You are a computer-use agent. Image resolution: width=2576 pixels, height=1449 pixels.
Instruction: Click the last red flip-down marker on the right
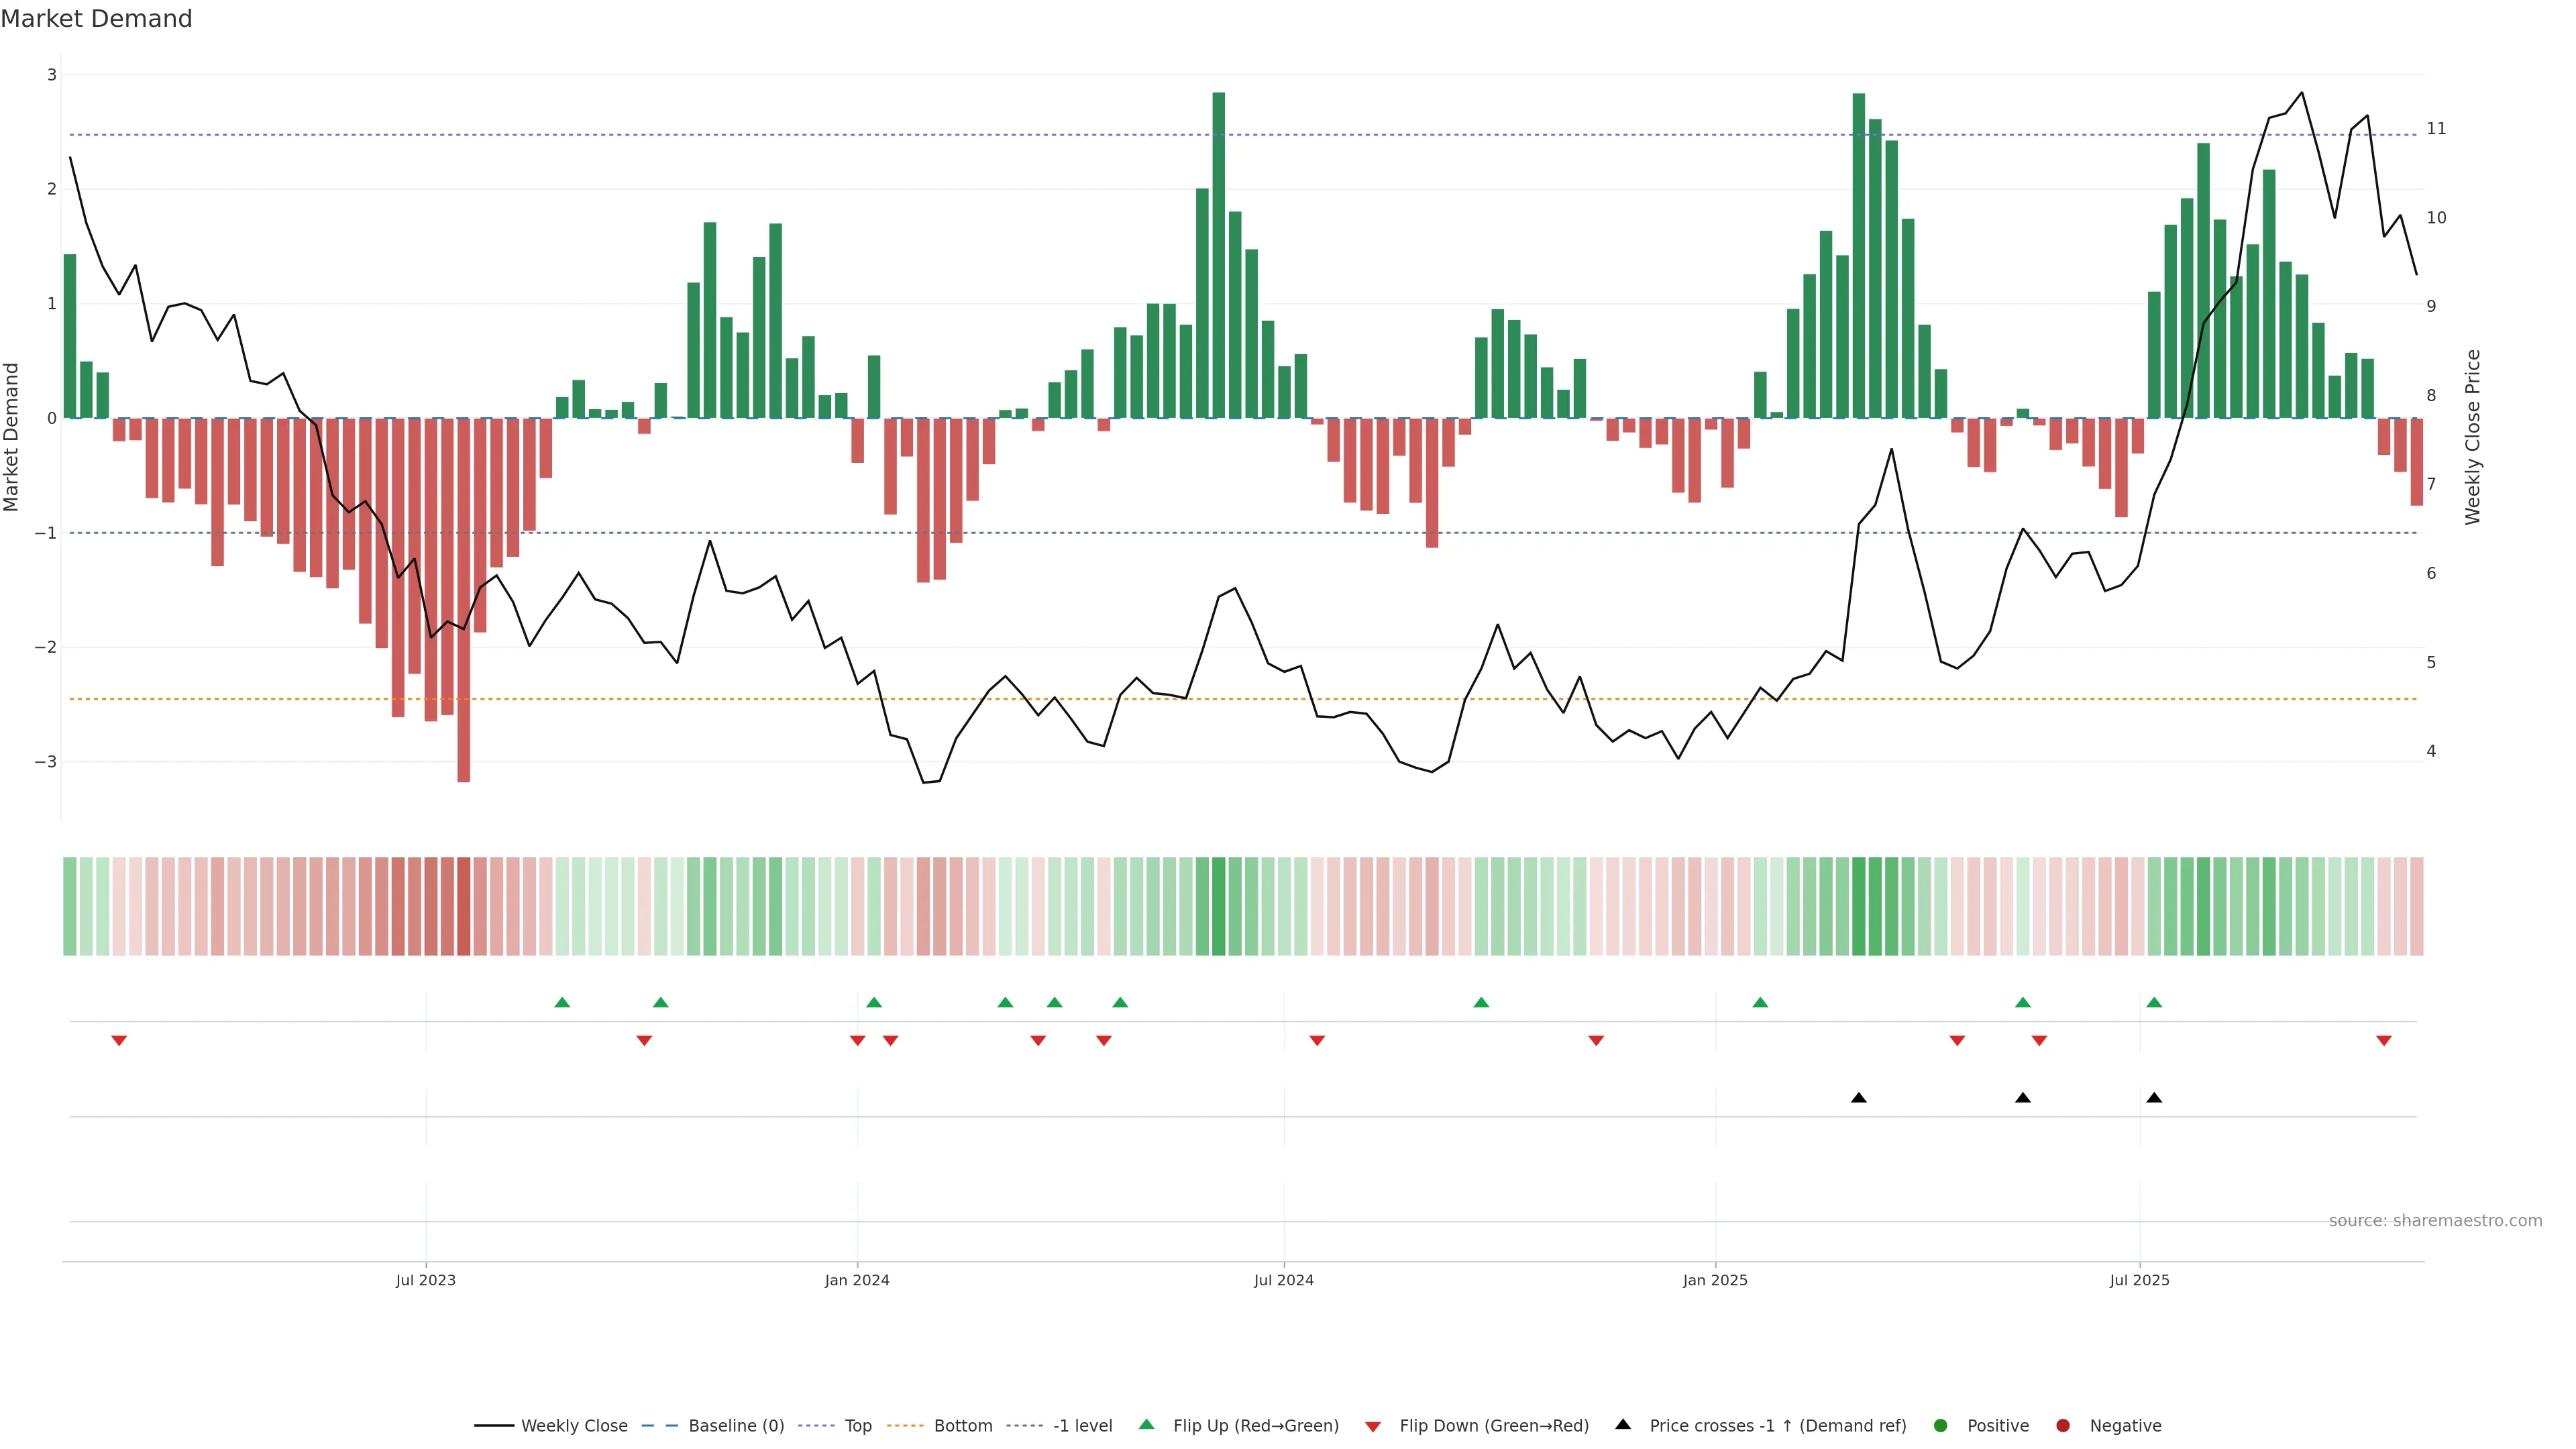click(x=2384, y=1041)
